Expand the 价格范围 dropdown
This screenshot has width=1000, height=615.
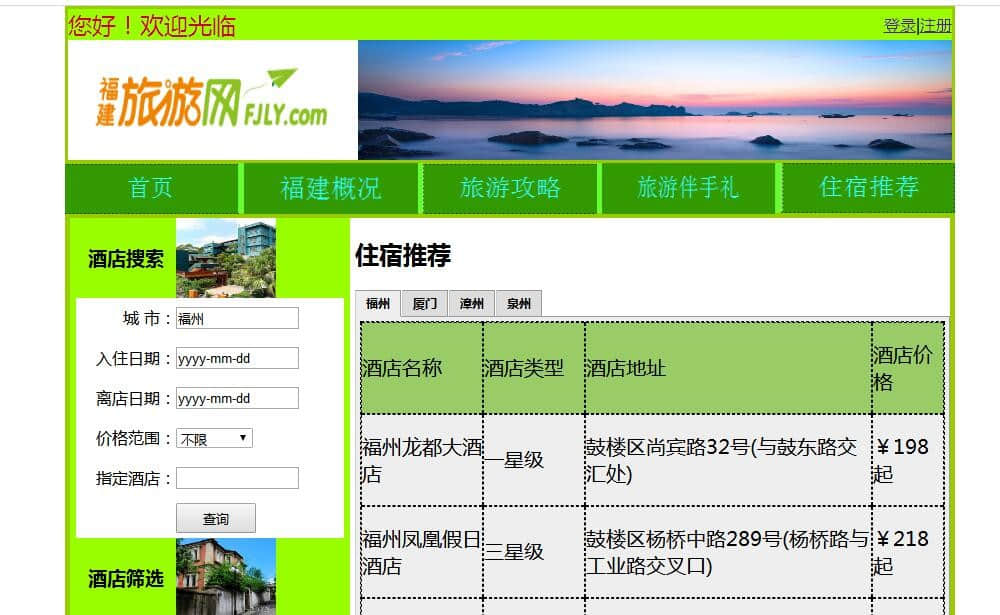214,438
